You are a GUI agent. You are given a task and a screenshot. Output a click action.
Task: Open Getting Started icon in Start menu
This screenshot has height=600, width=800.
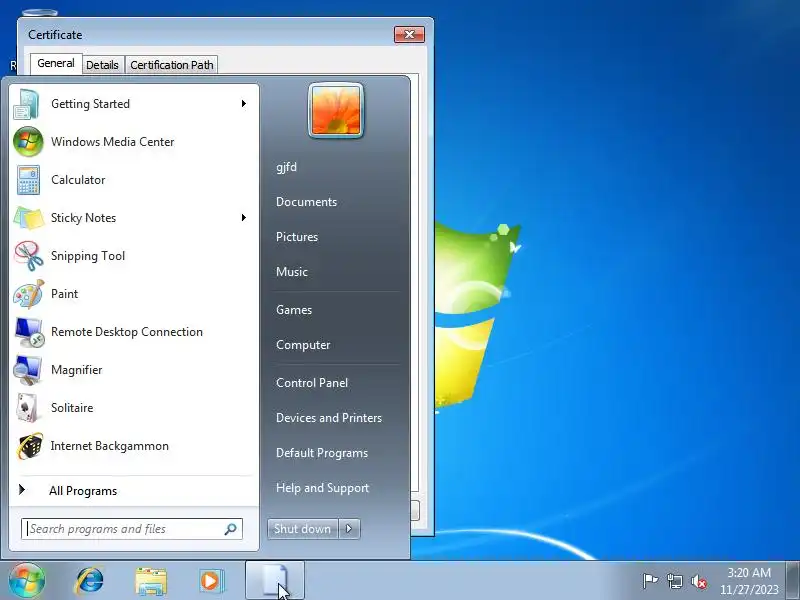point(27,104)
